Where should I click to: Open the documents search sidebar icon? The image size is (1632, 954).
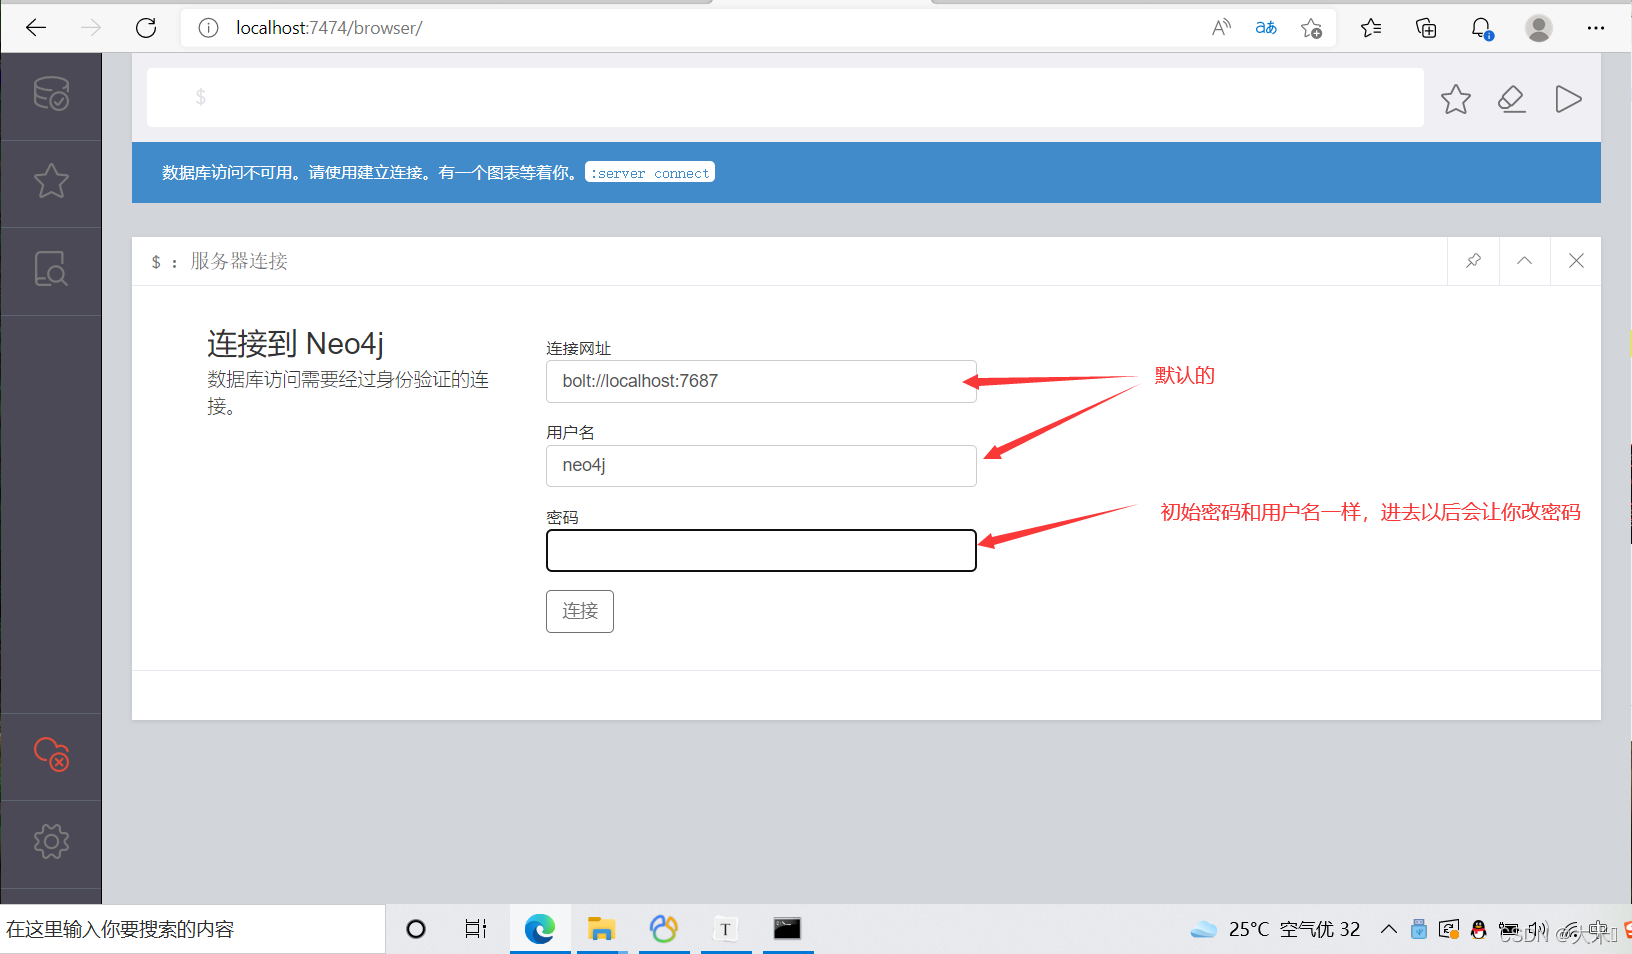coord(51,269)
